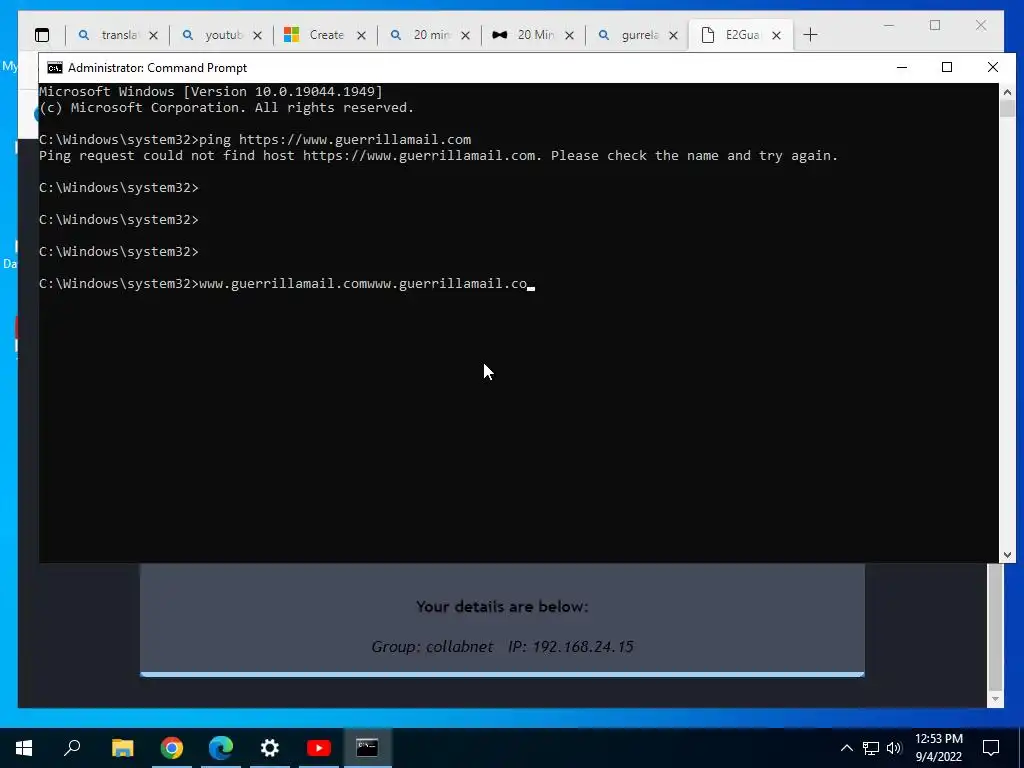The width and height of the screenshot is (1024, 768).
Task: Click Command Prompt scrollbar down arrow
Action: coord(1007,554)
